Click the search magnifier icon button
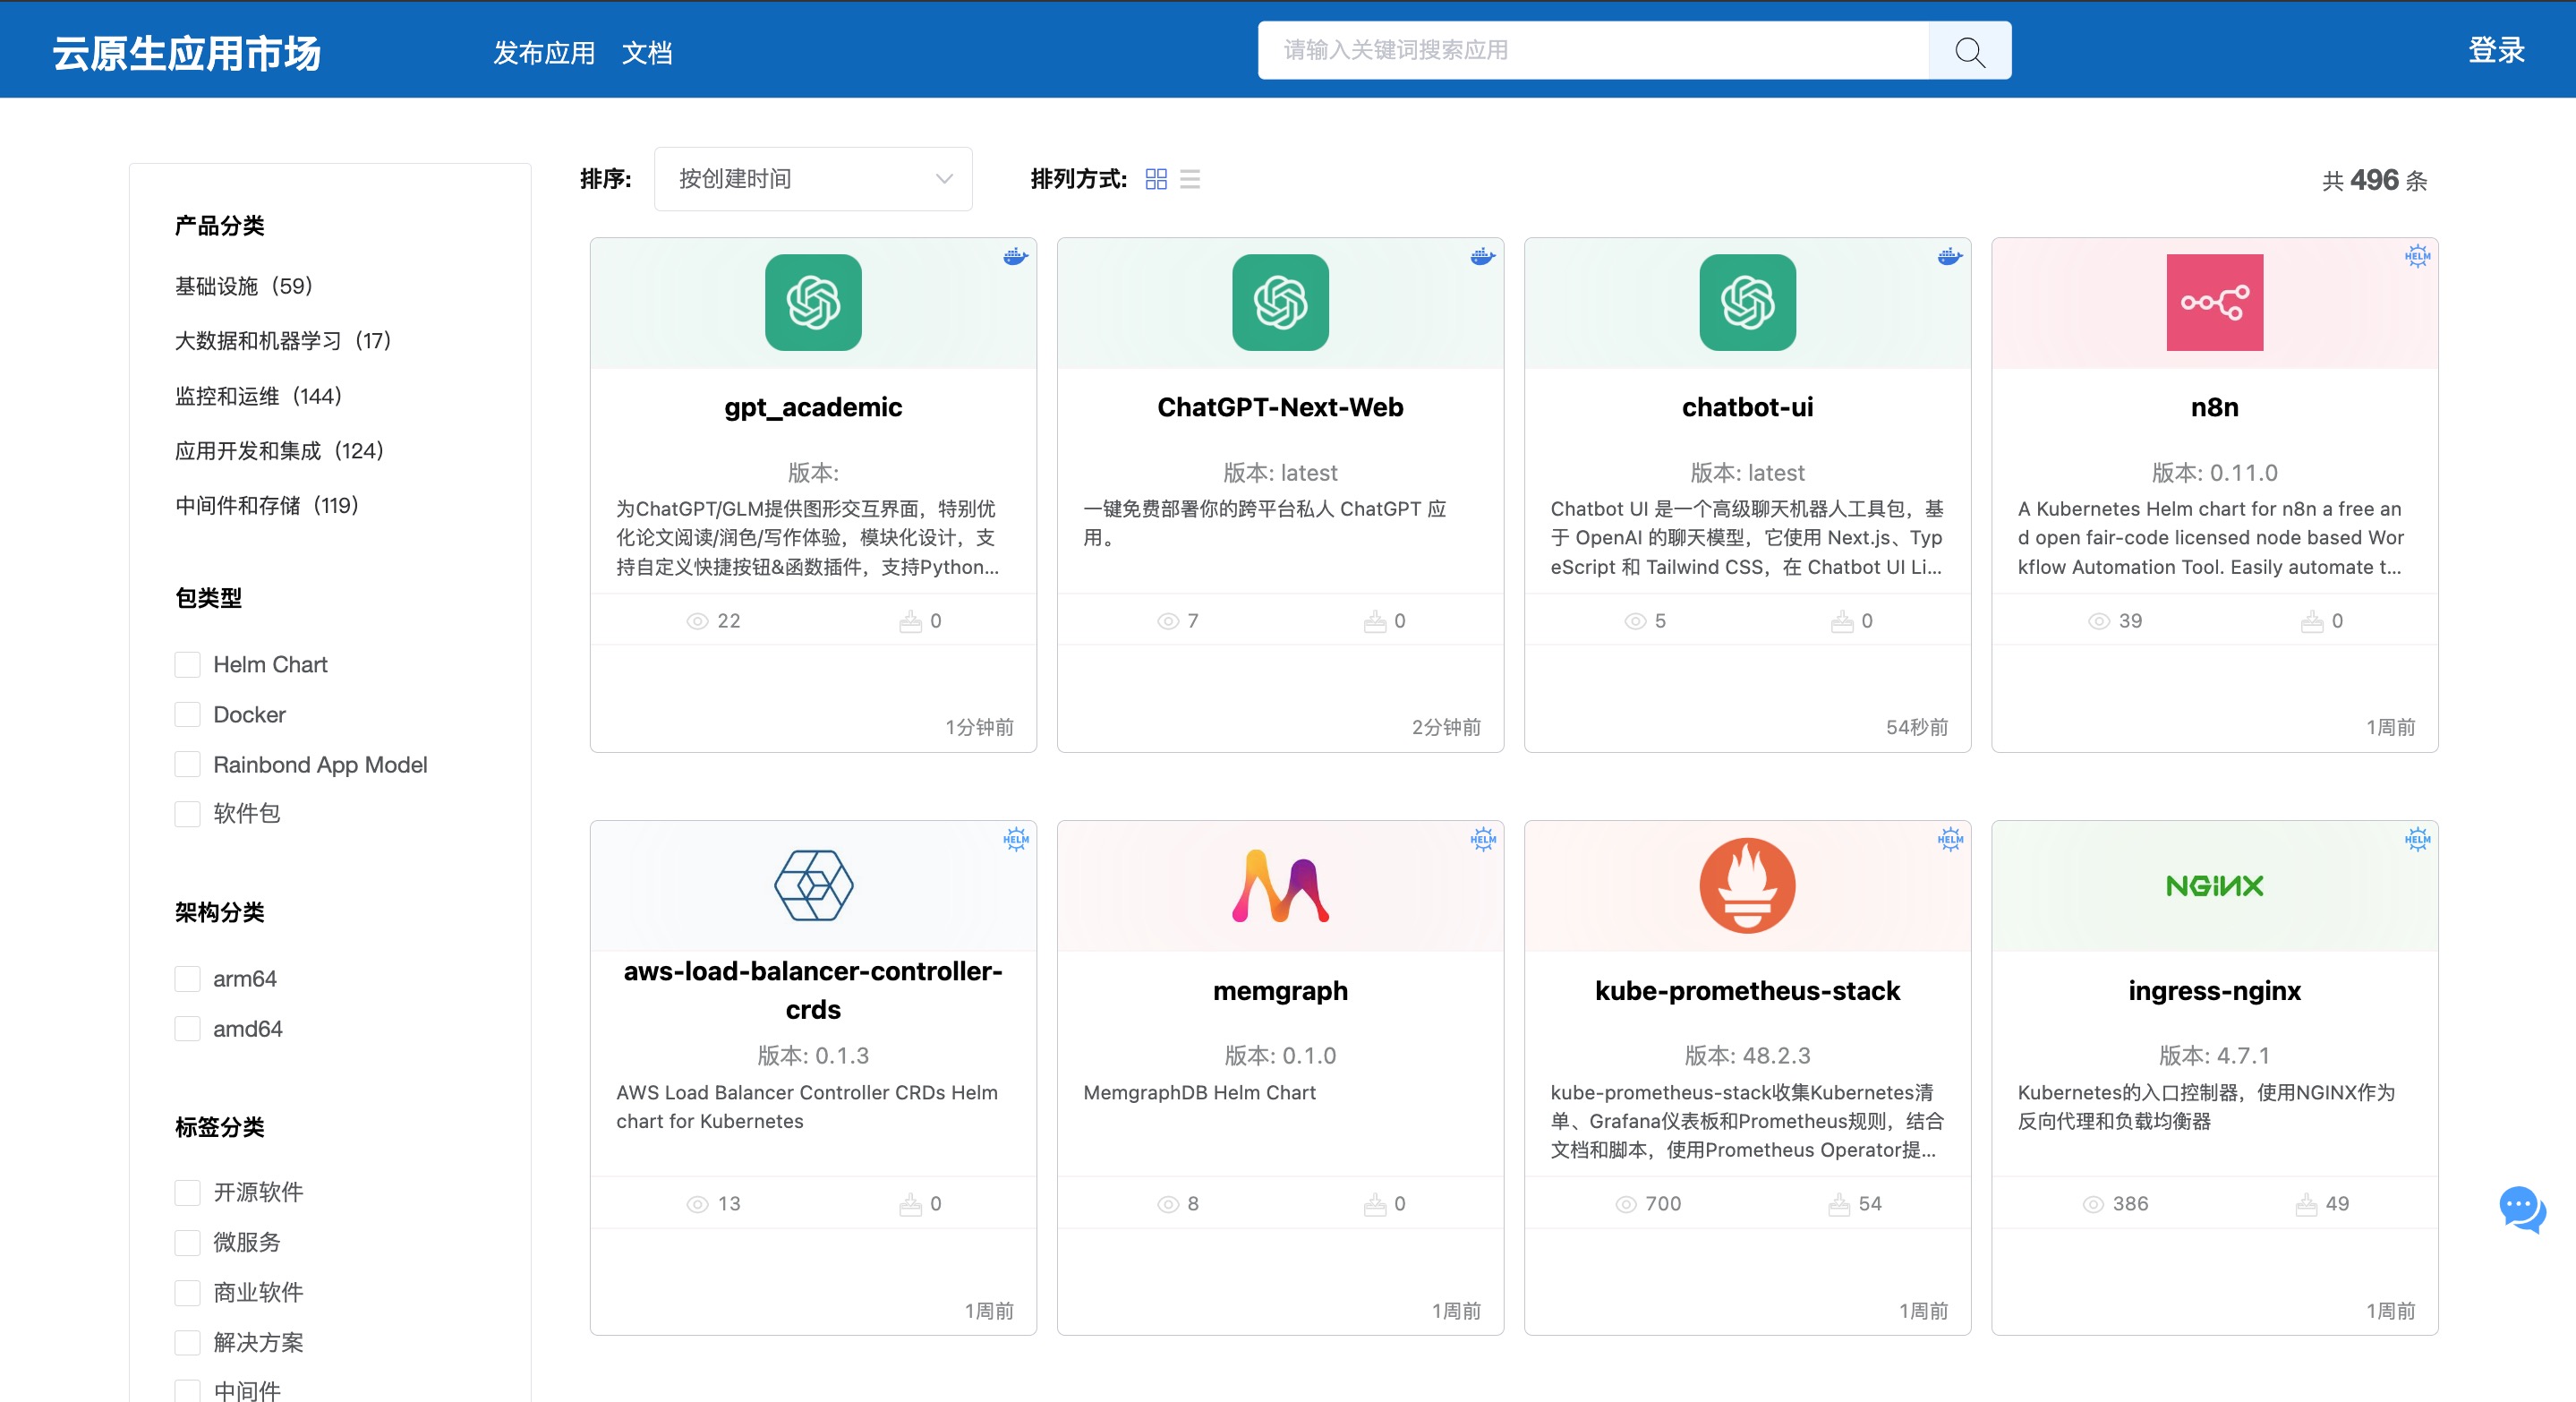The height and width of the screenshot is (1402, 2576). (x=1968, y=51)
